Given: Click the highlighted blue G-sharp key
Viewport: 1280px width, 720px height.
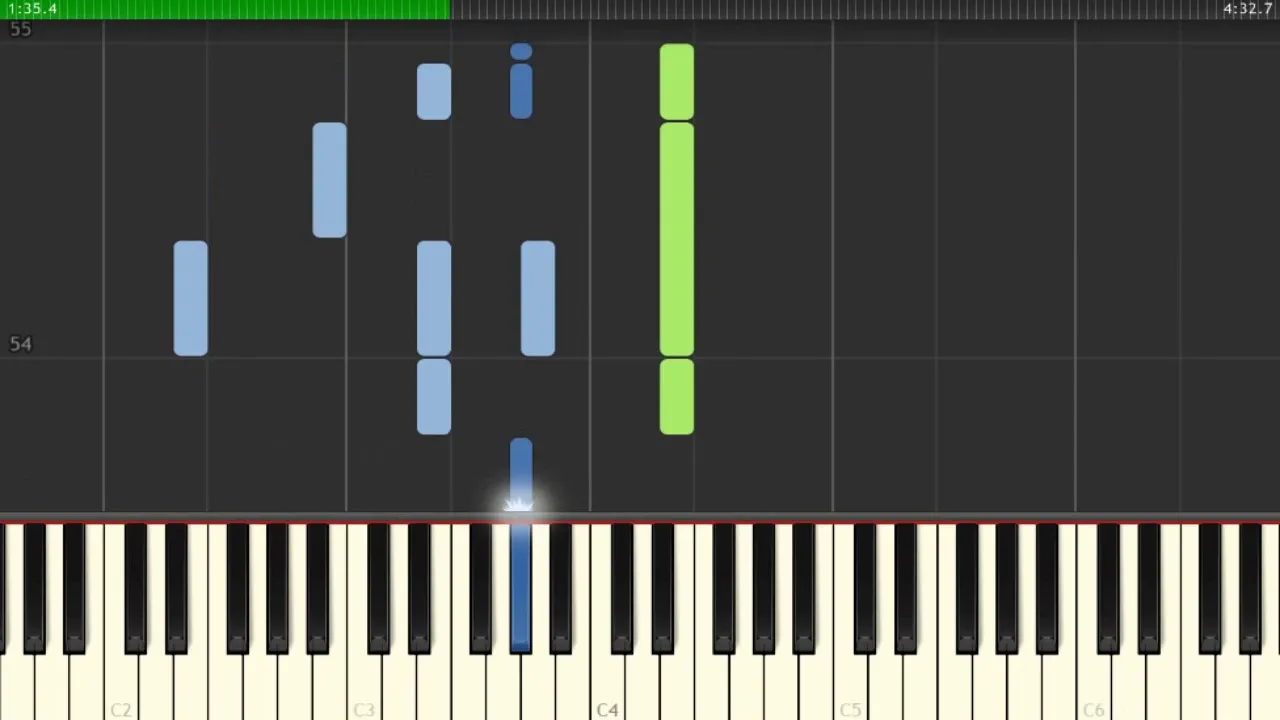Looking at the screenshot, I should 520,590.
